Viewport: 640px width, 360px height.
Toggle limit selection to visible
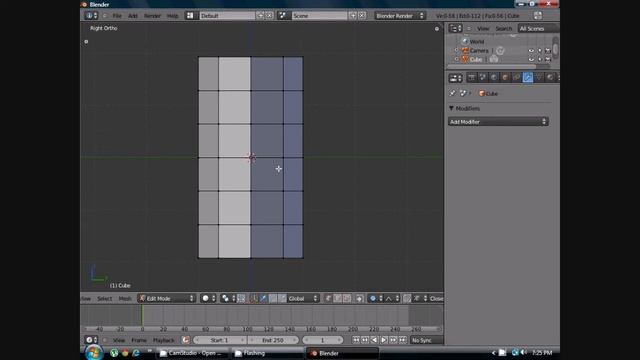click(x=359, y=299)
